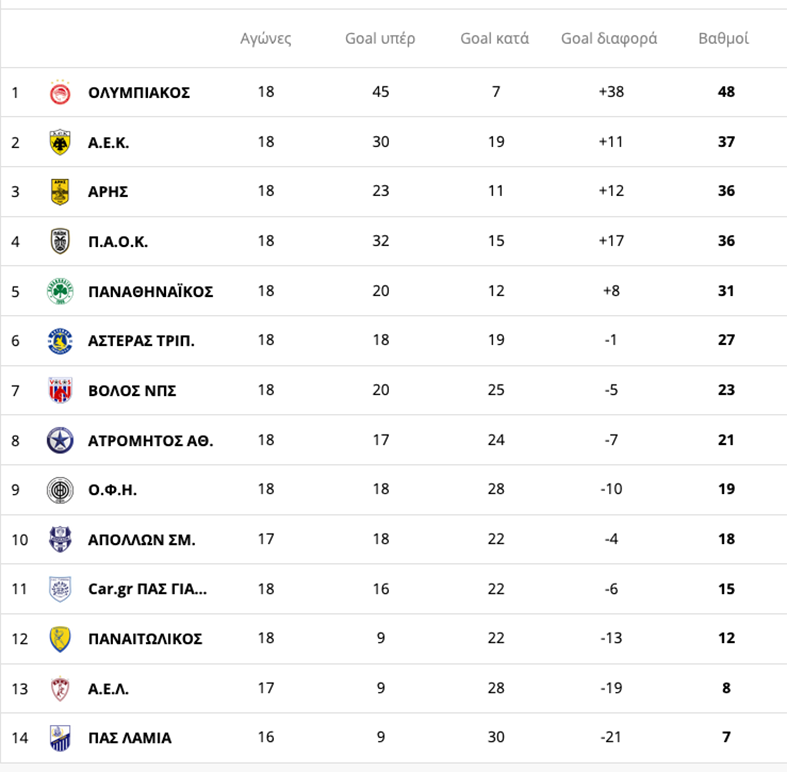Sort by Goal διαφορά column header

[609, 39]
